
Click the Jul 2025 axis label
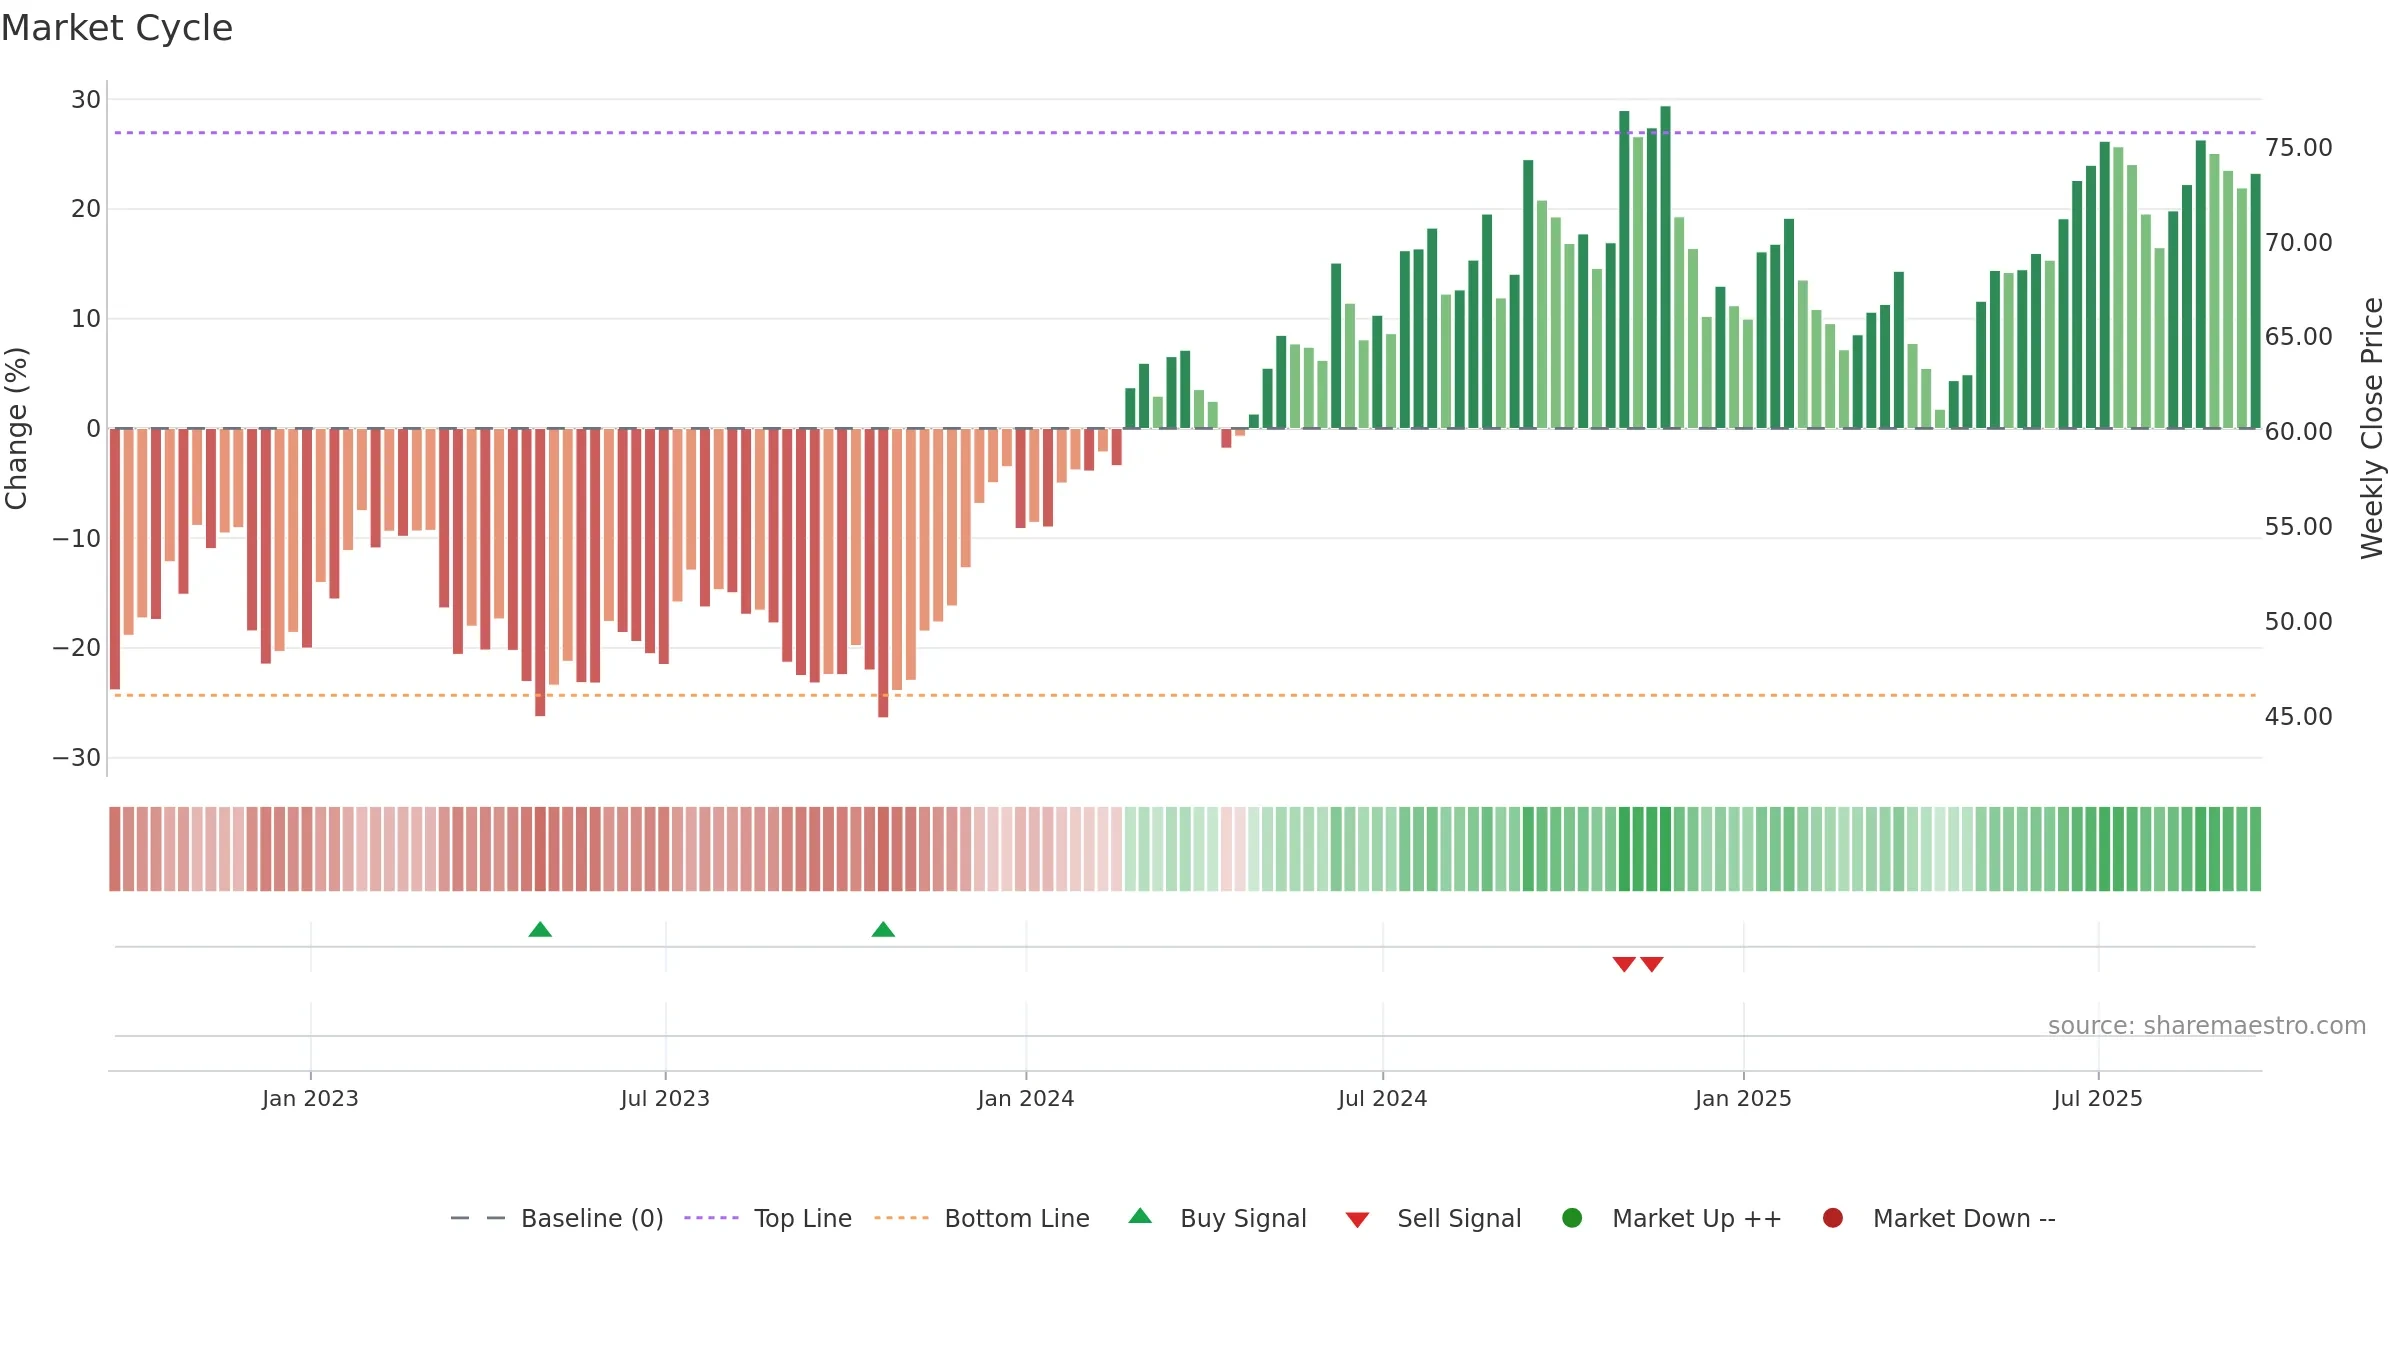tap(2098, 1099)
